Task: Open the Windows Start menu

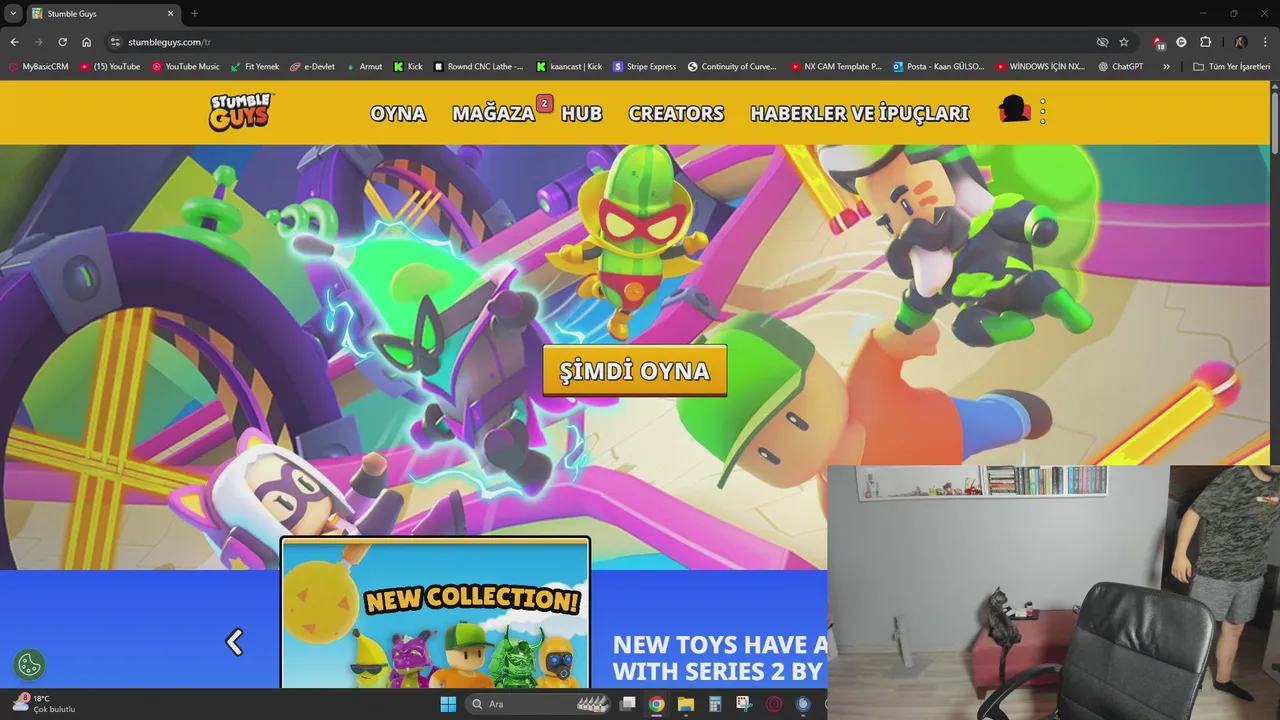Action: pyautogui.click(x=448, y=704)
